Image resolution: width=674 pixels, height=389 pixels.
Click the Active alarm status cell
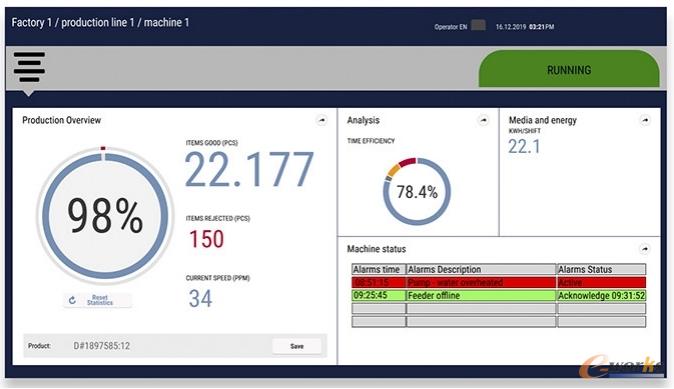click(x=601, y=282)
